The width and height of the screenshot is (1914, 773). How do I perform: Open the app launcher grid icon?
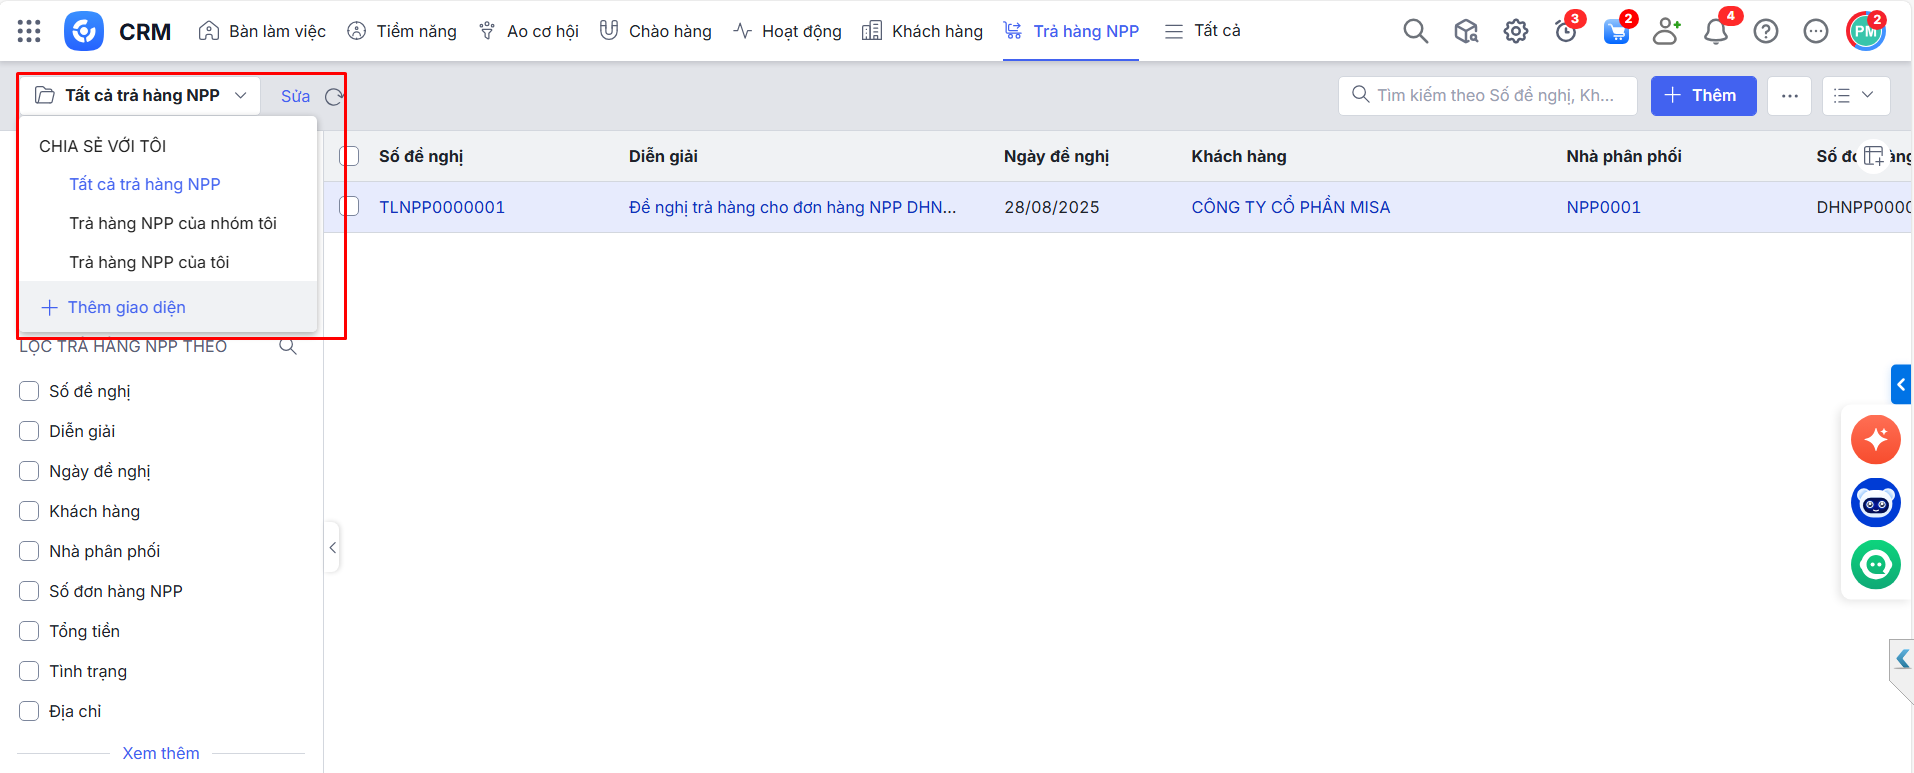(x=29, y=31)
